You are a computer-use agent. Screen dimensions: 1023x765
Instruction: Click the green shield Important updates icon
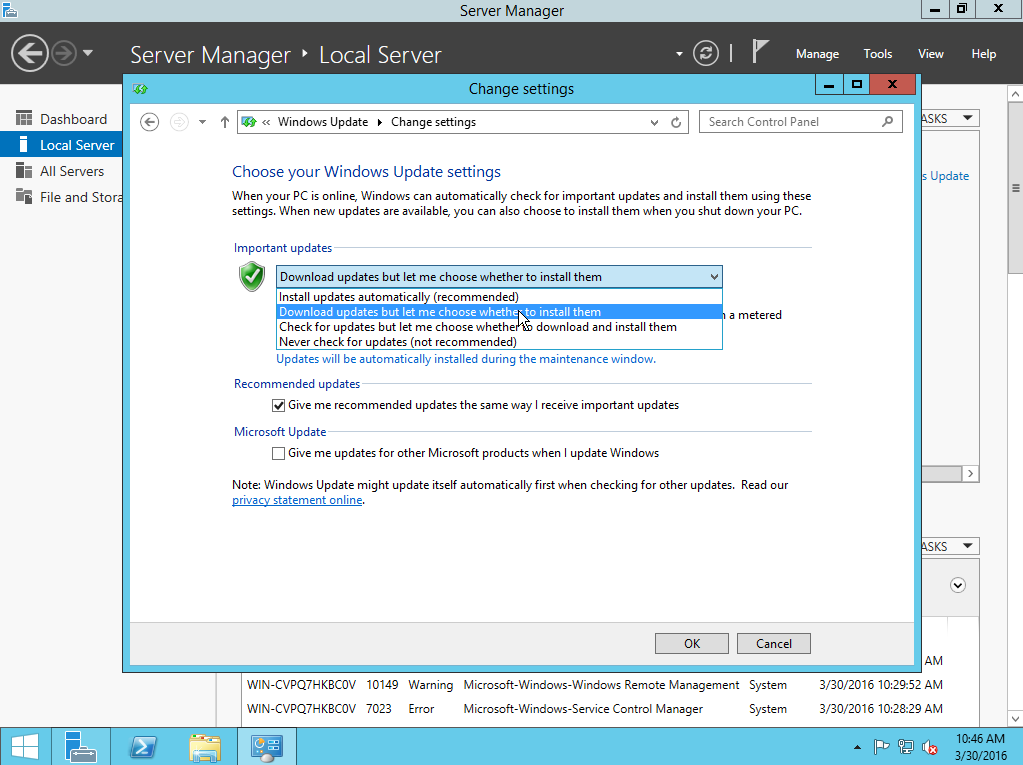click(x=252, y=277)
